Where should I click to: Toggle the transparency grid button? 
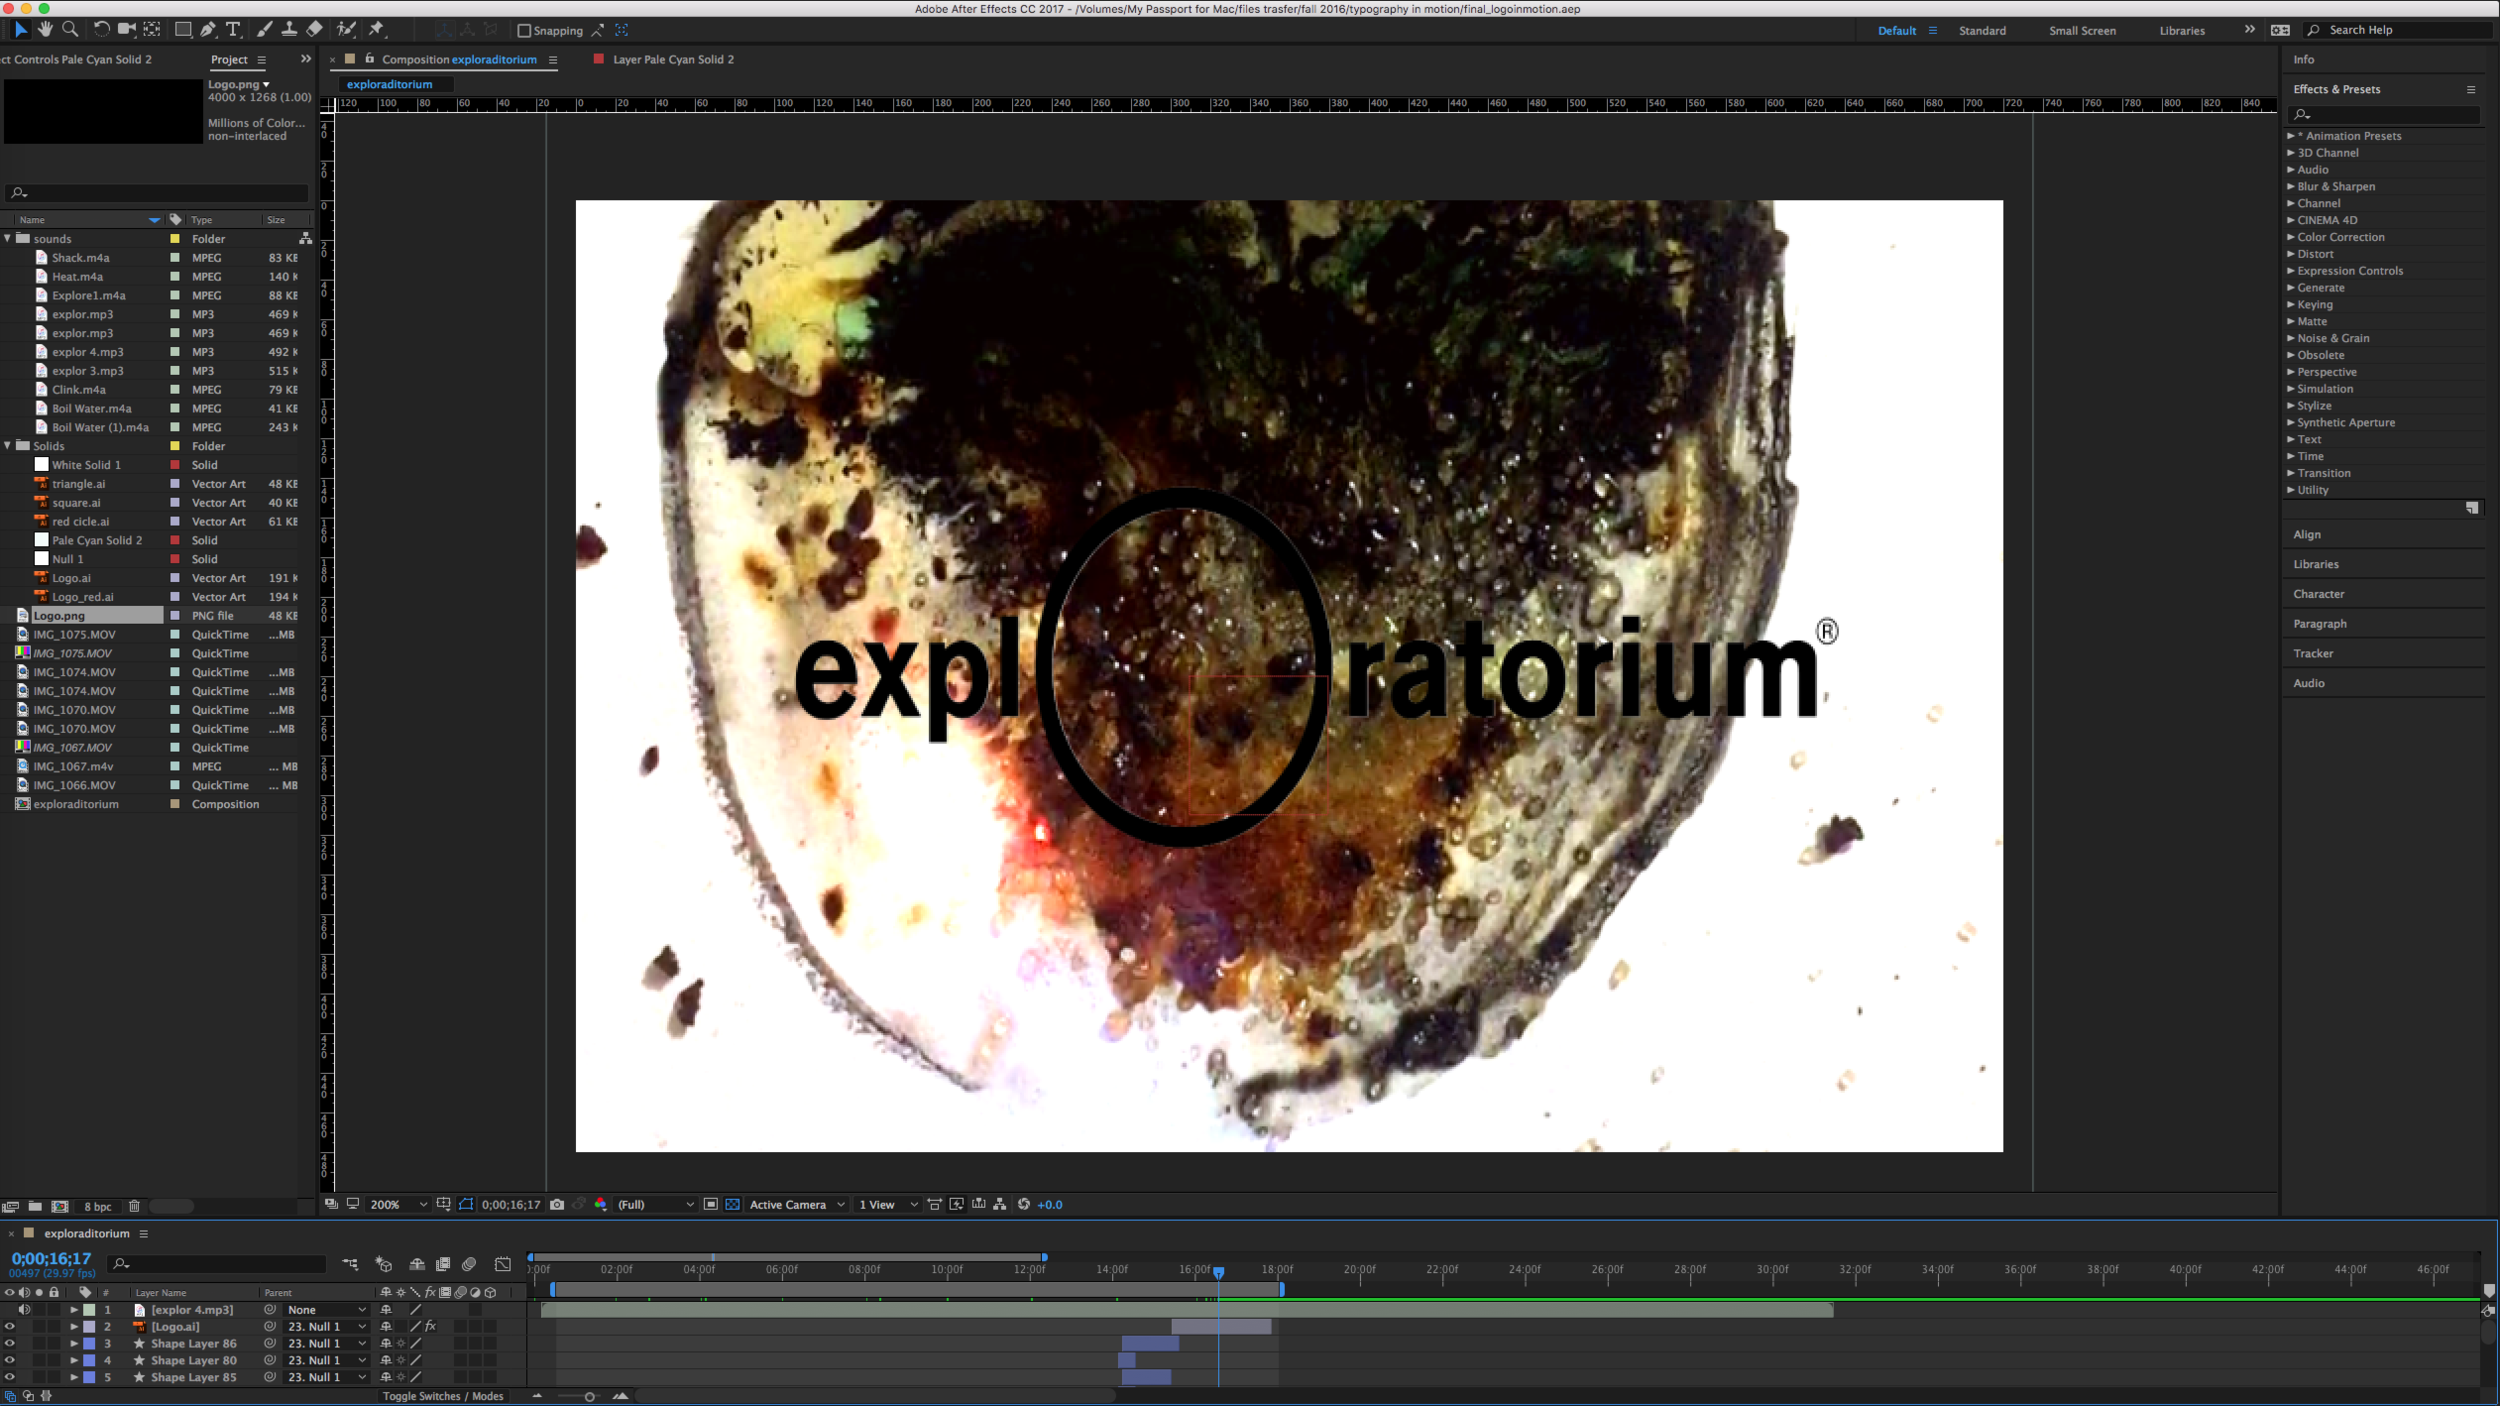(732, 1205)
